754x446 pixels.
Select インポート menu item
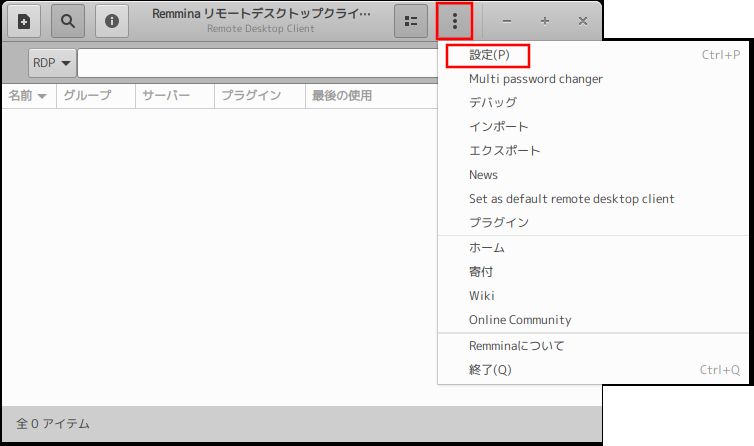click(498, 127)
